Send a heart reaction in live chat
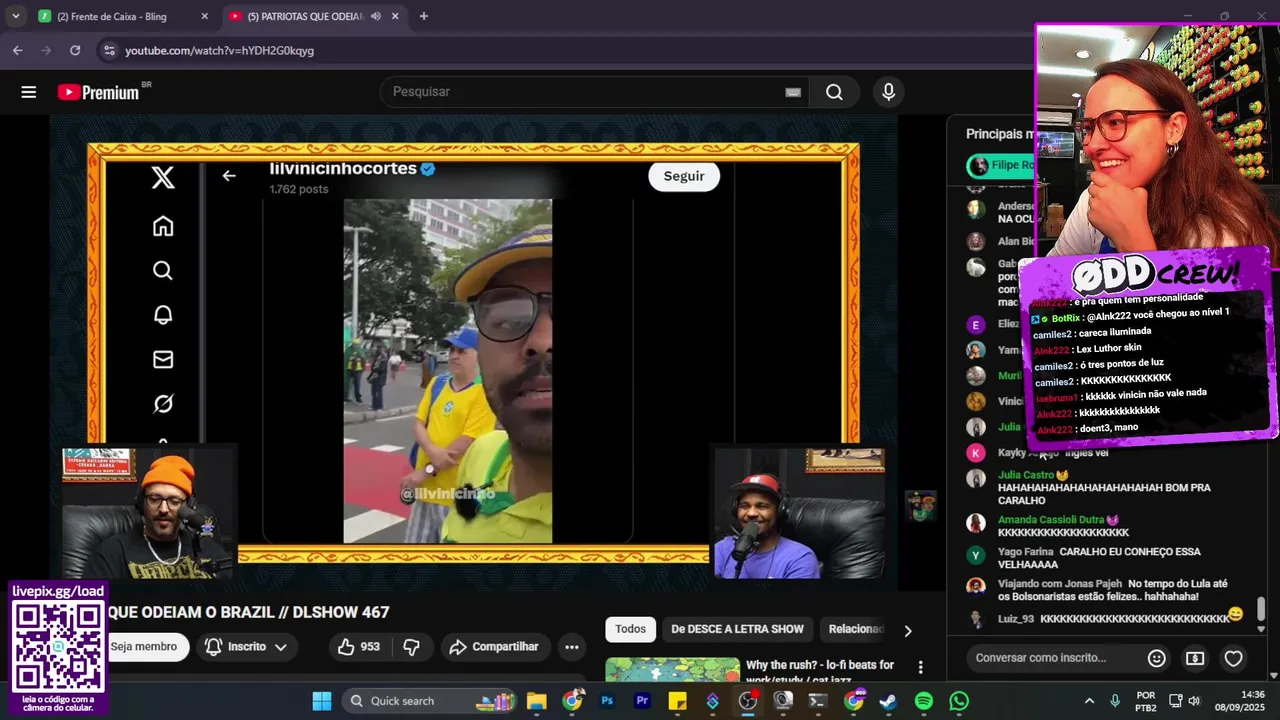This screenshot has height=720, width=1280. [x=1233, y=658]
